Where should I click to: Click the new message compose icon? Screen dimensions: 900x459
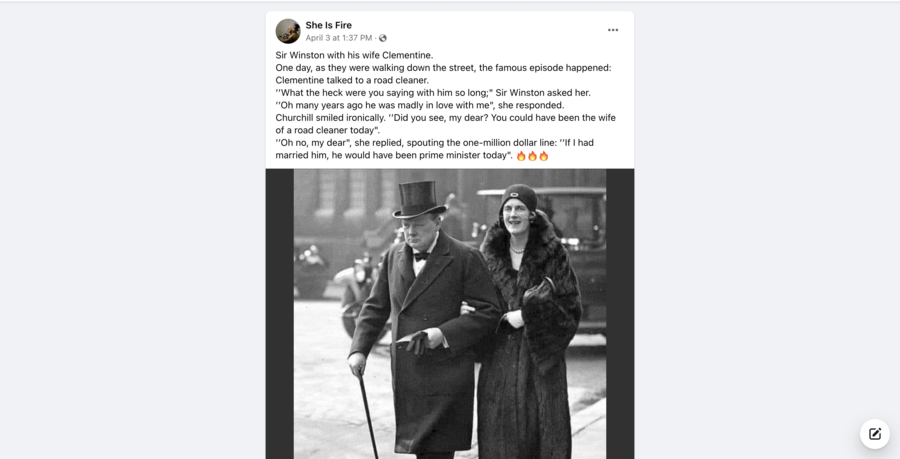(875, 434)
